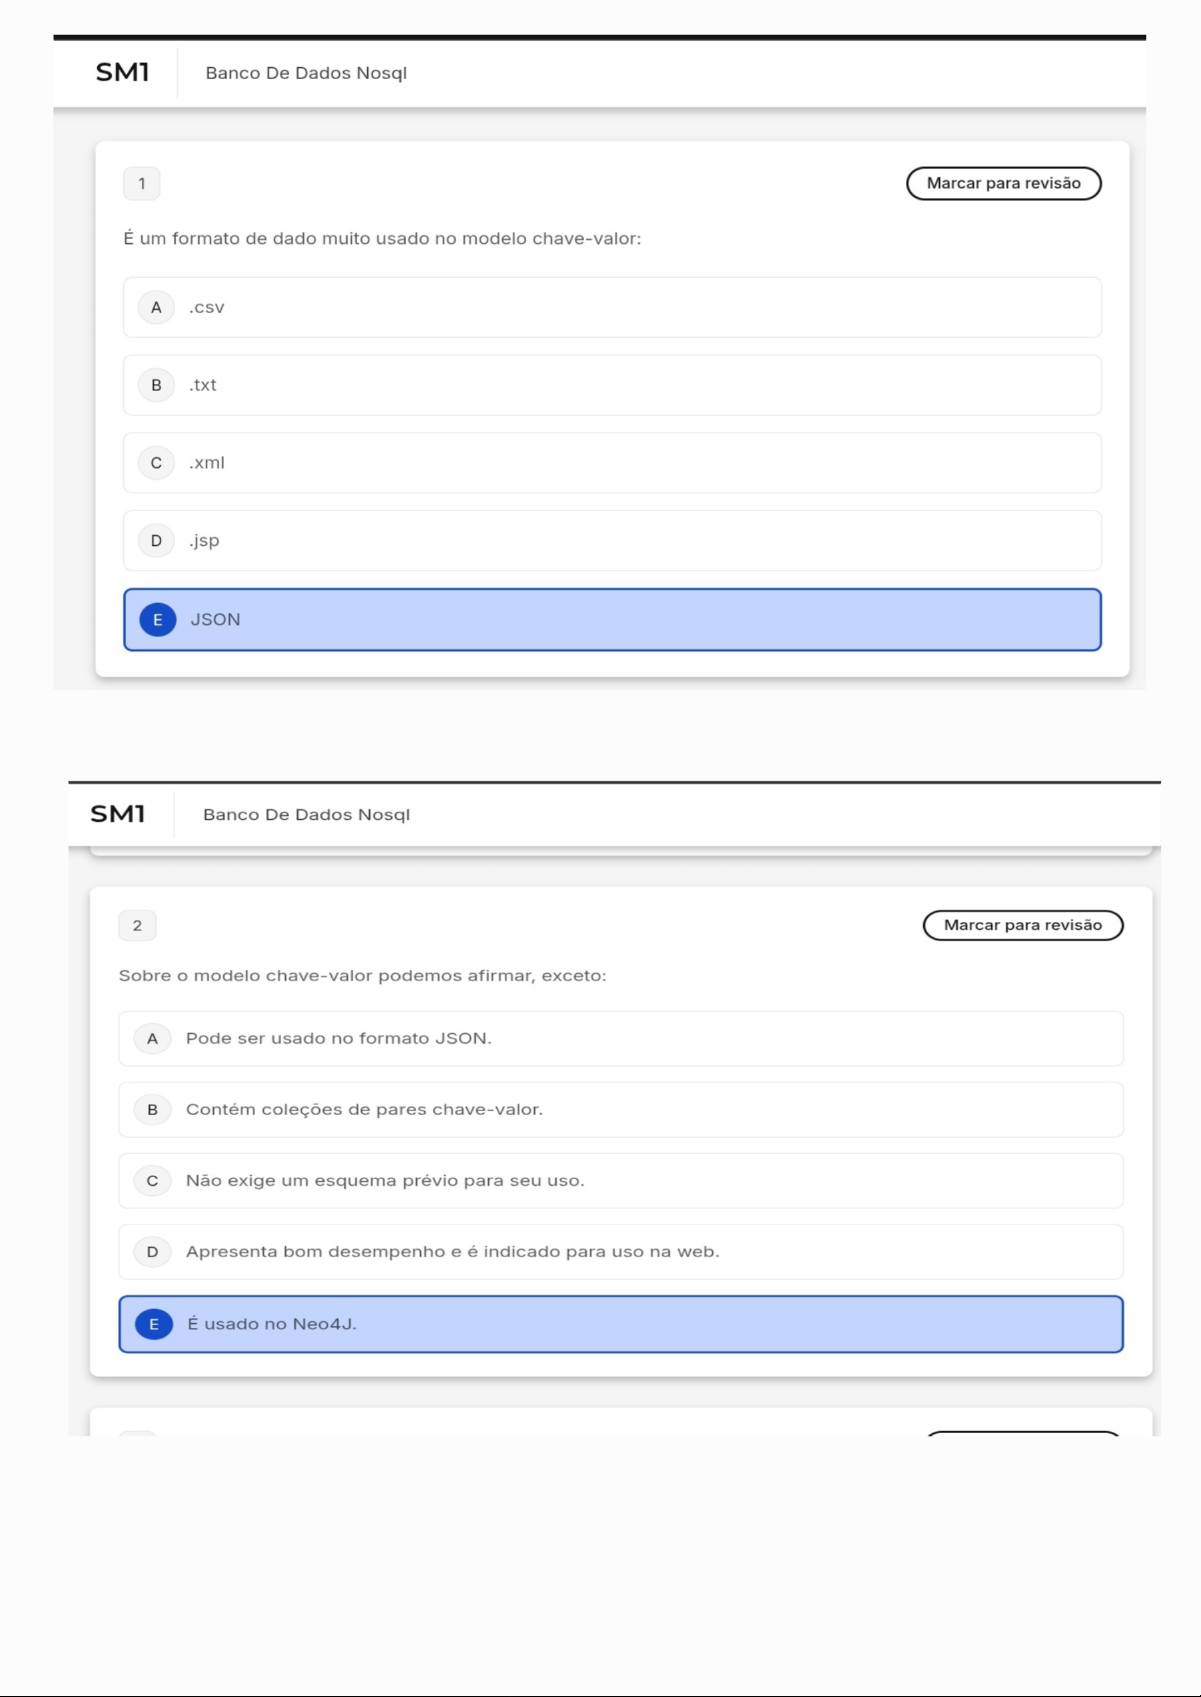Click the A letter circle in question 2

click(x=152, y=1039)
